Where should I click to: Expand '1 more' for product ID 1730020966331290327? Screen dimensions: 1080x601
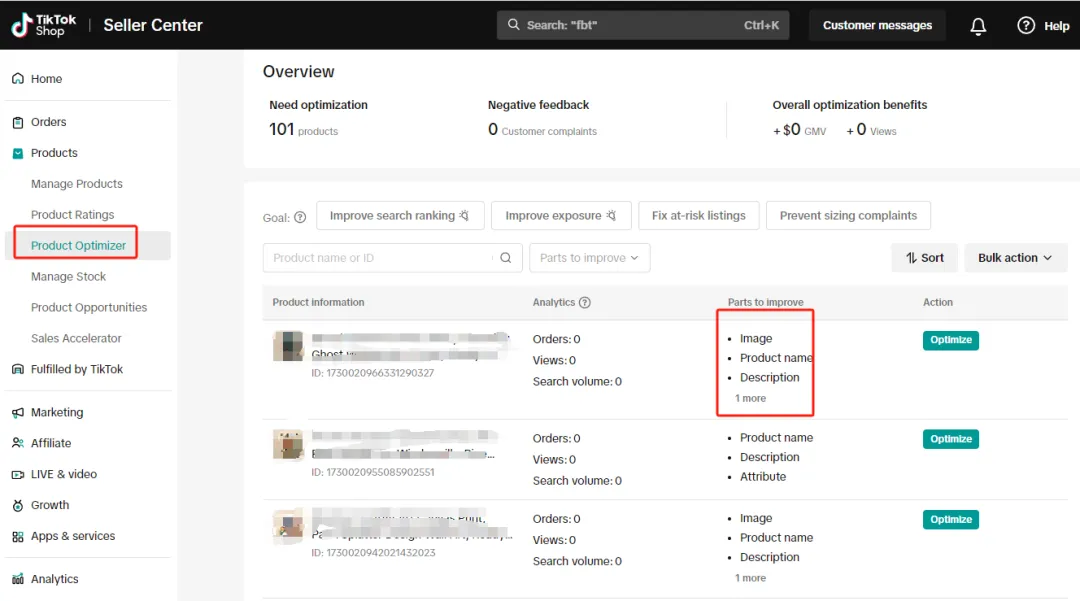[x=750, y=398]
